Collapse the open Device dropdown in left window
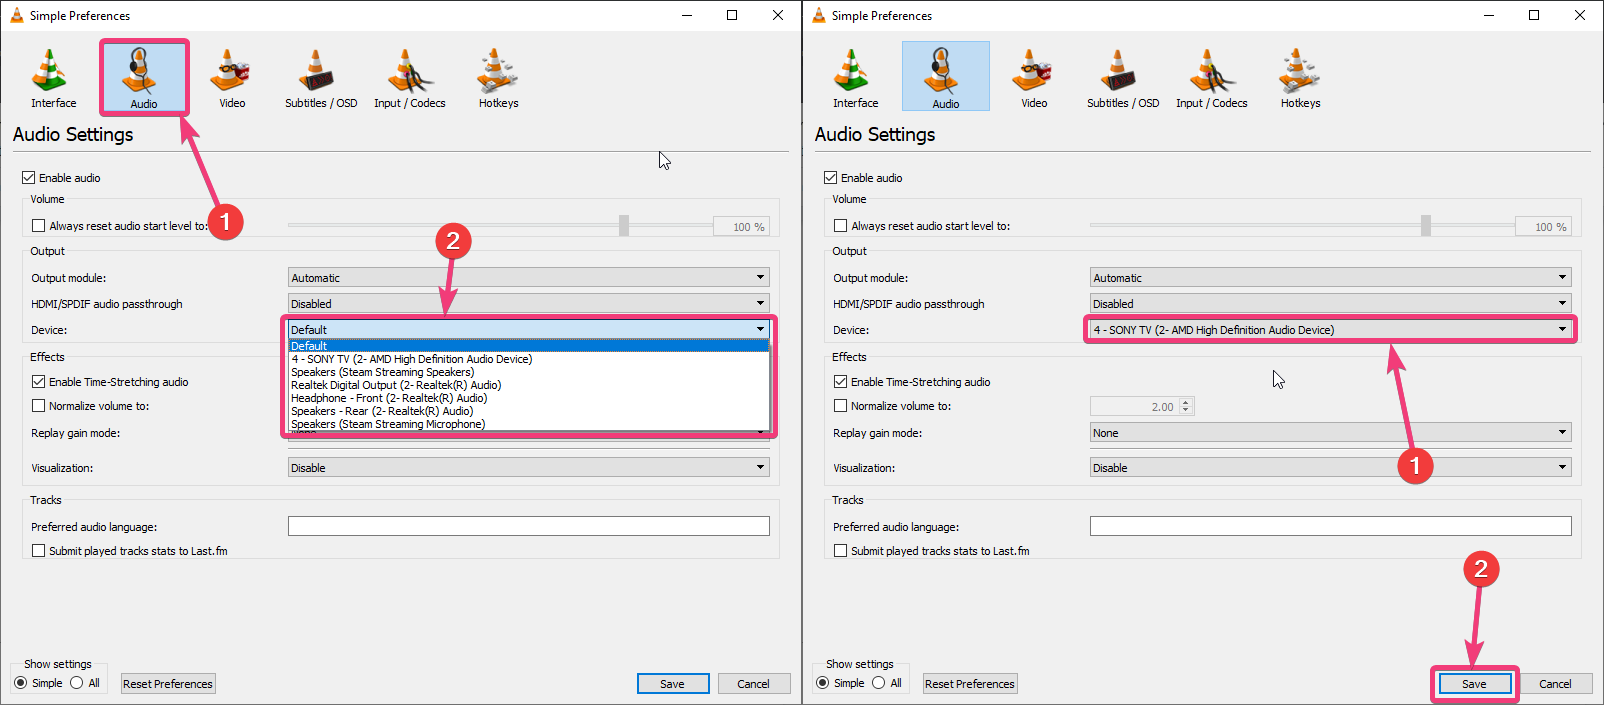The width and height of the screenshot is (1604, 705). (528, 330)
